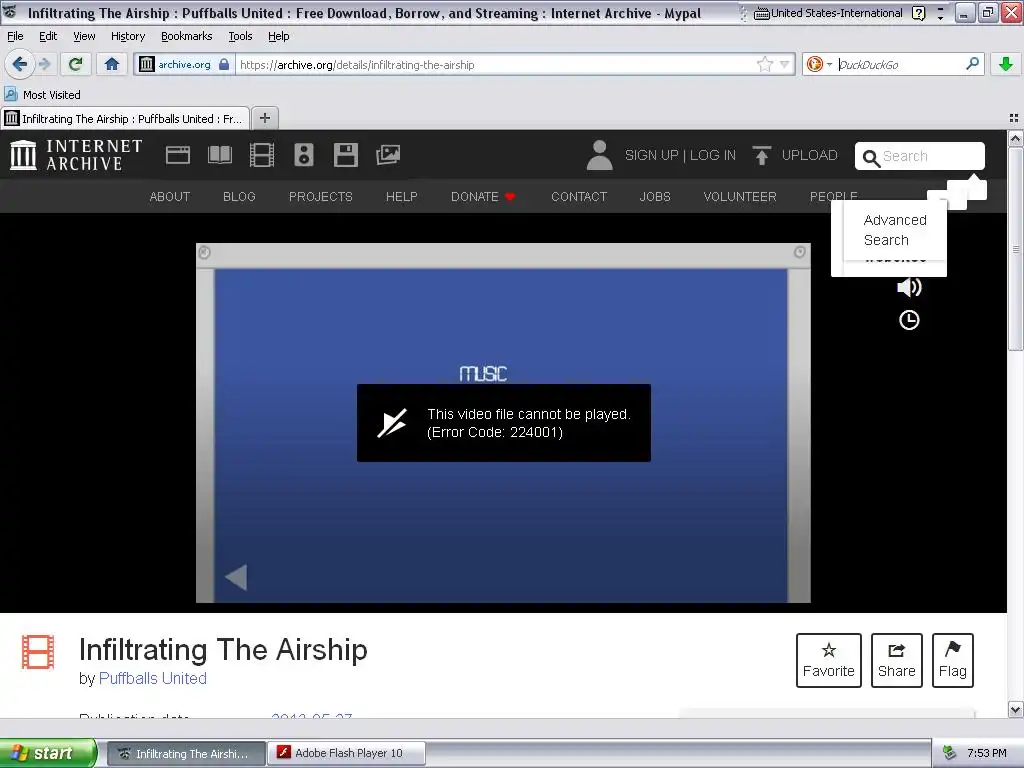Open the VOLUNTEER nav link
The width and height of the screenshot is (1024, 768).
pos(740,197)
